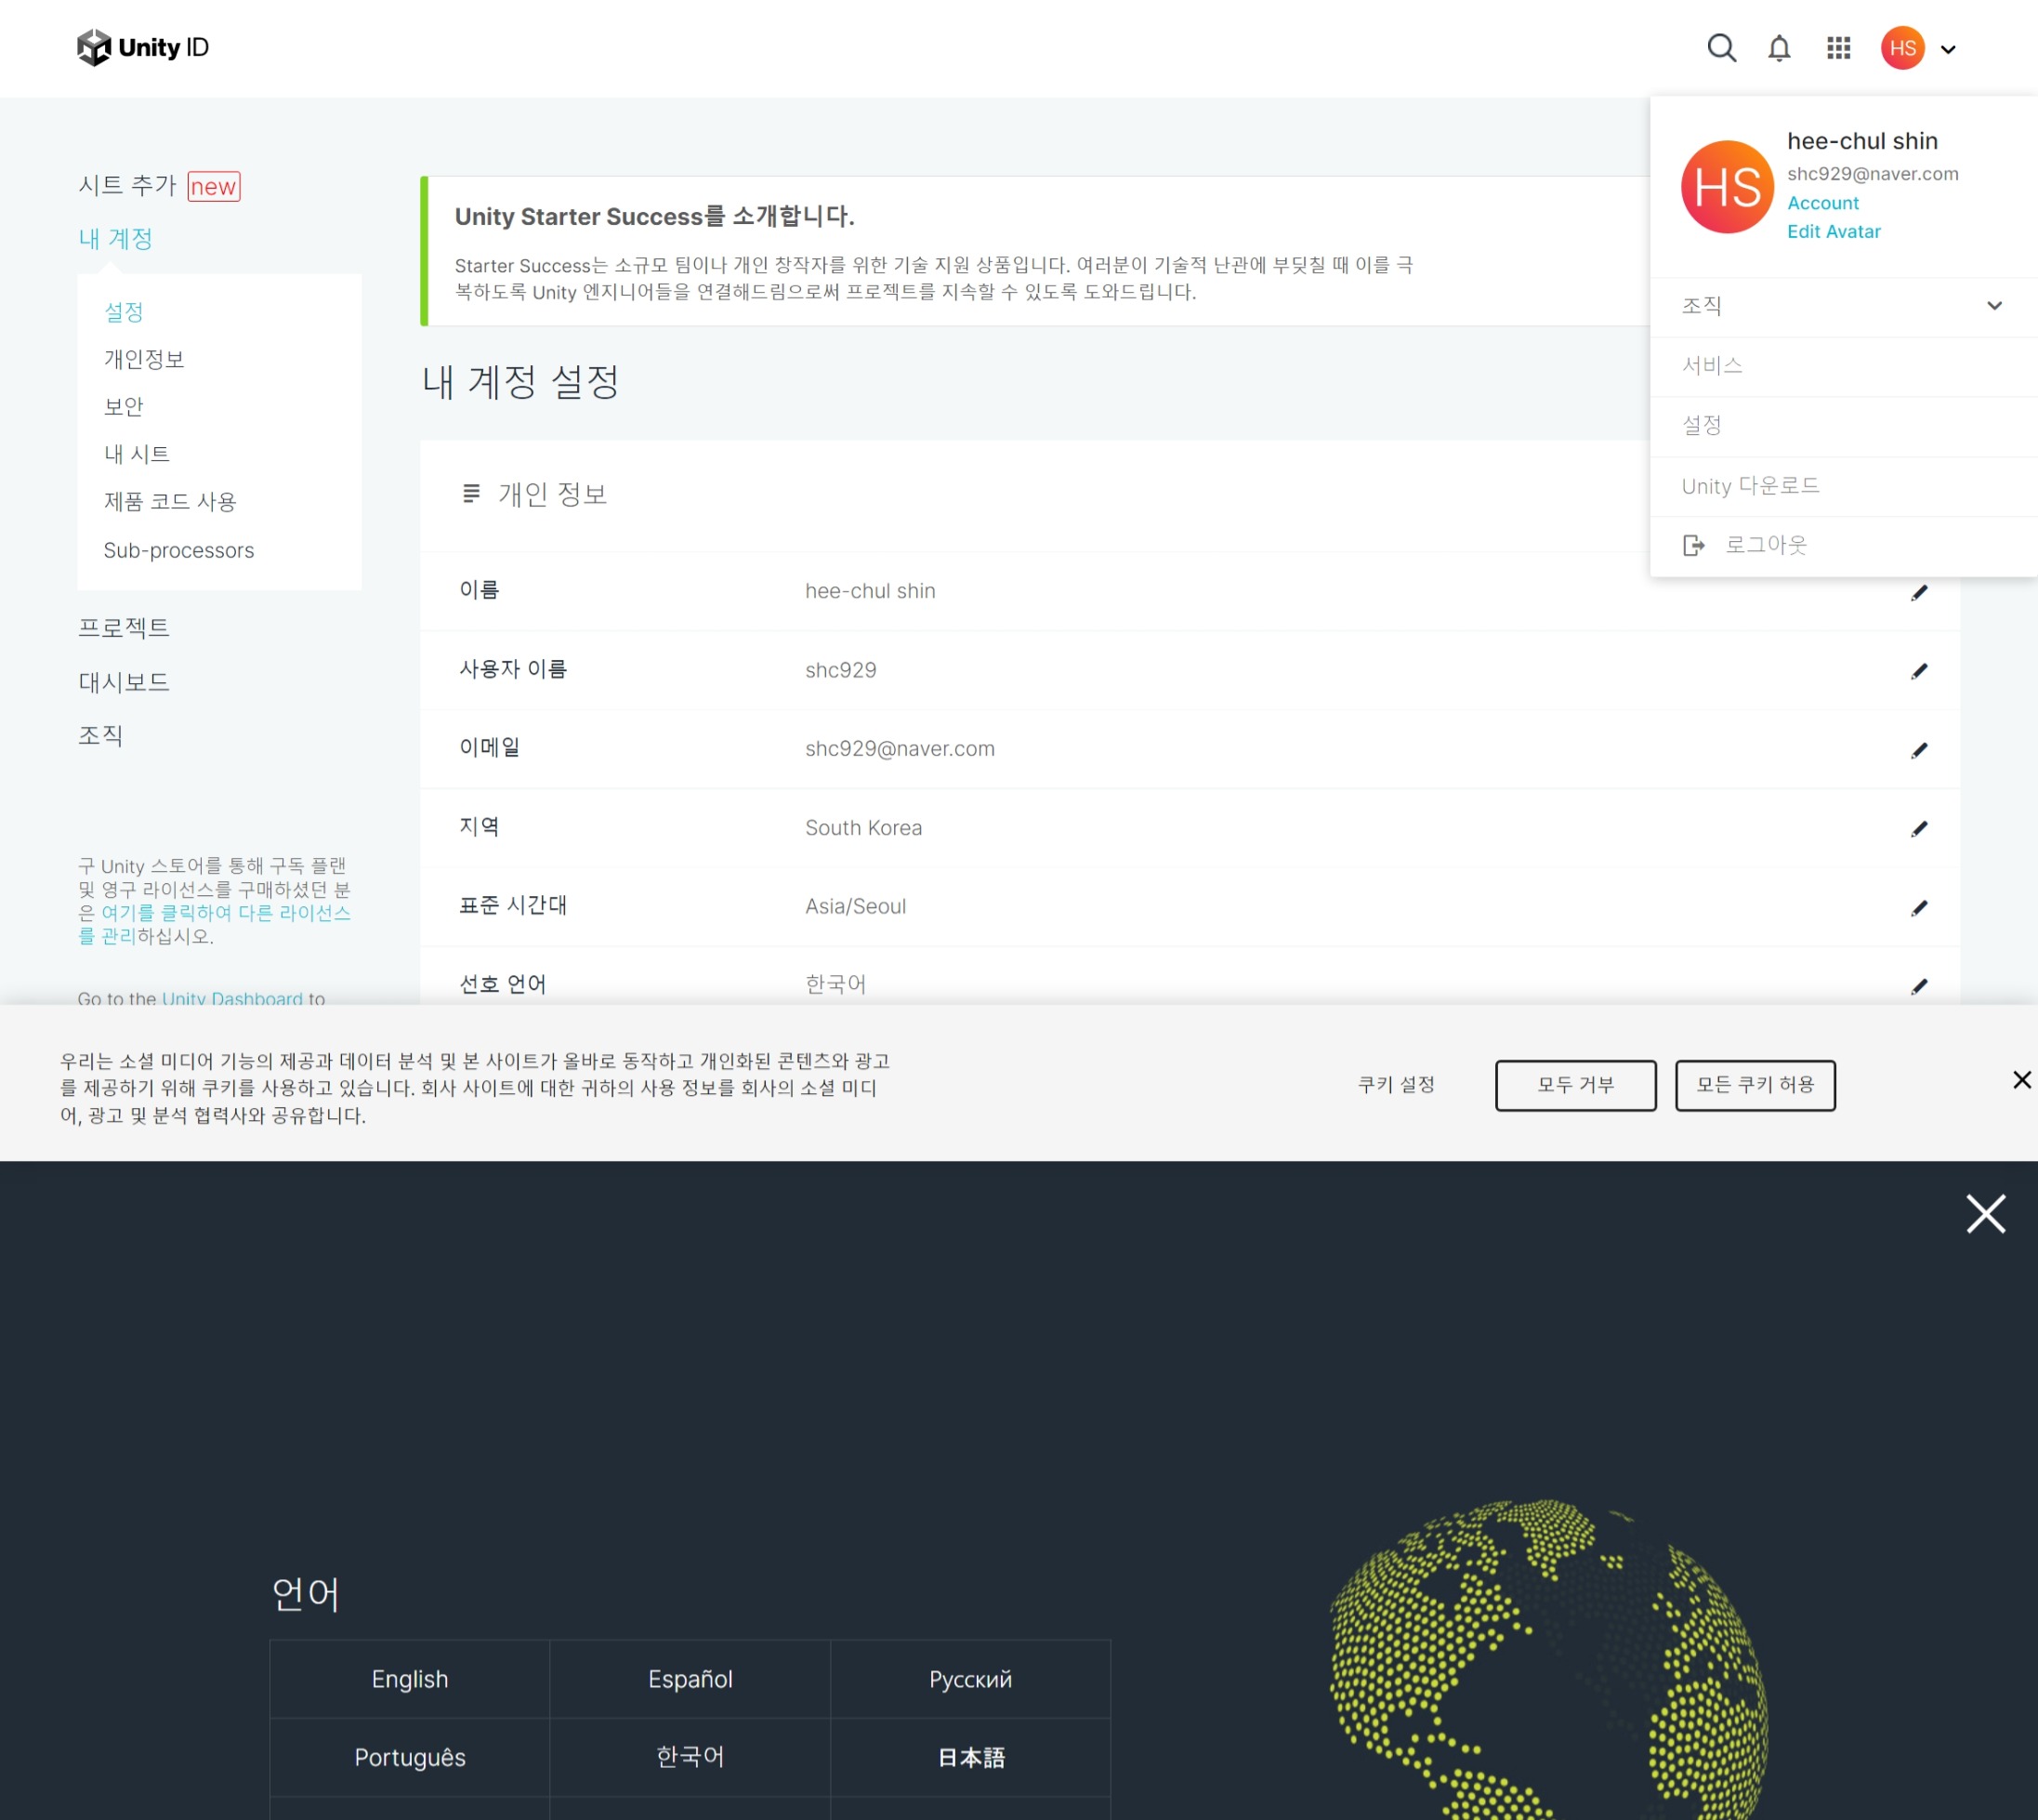Go to 대시보드 in sidebar
2038x1820 pixels.
coord(124,682)
